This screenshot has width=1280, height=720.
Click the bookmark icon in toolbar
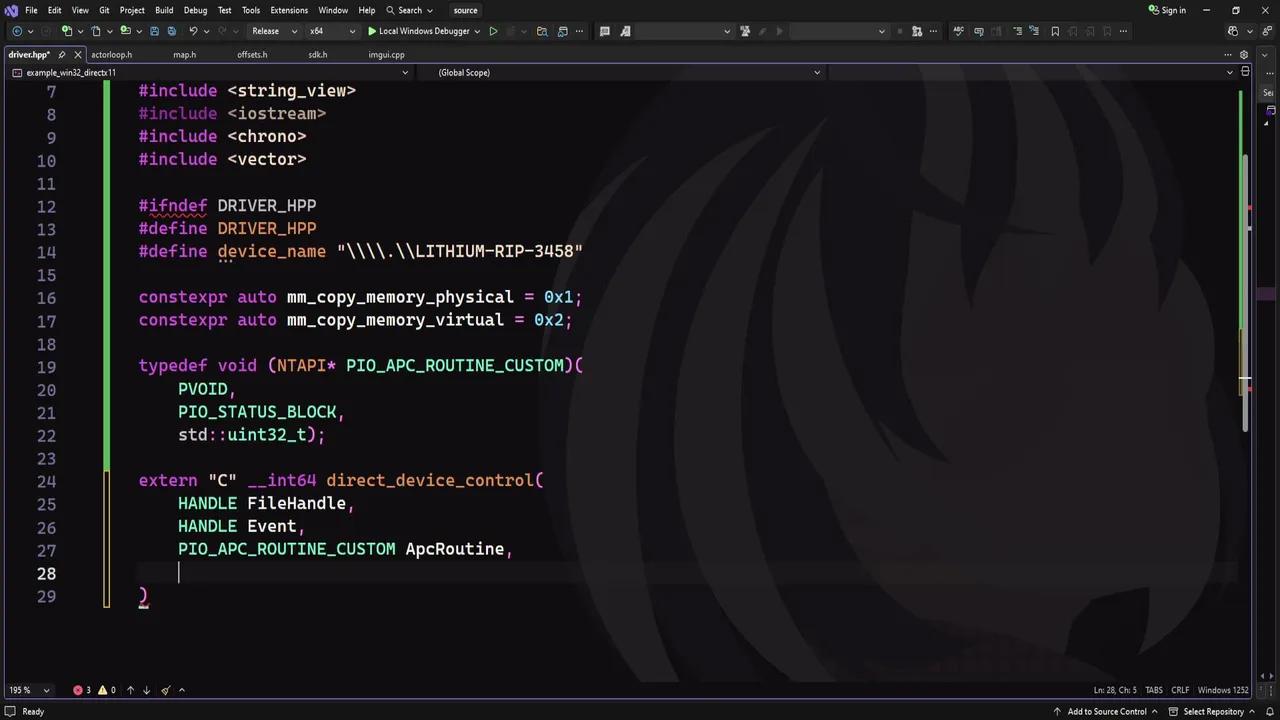click(1055, 31)
